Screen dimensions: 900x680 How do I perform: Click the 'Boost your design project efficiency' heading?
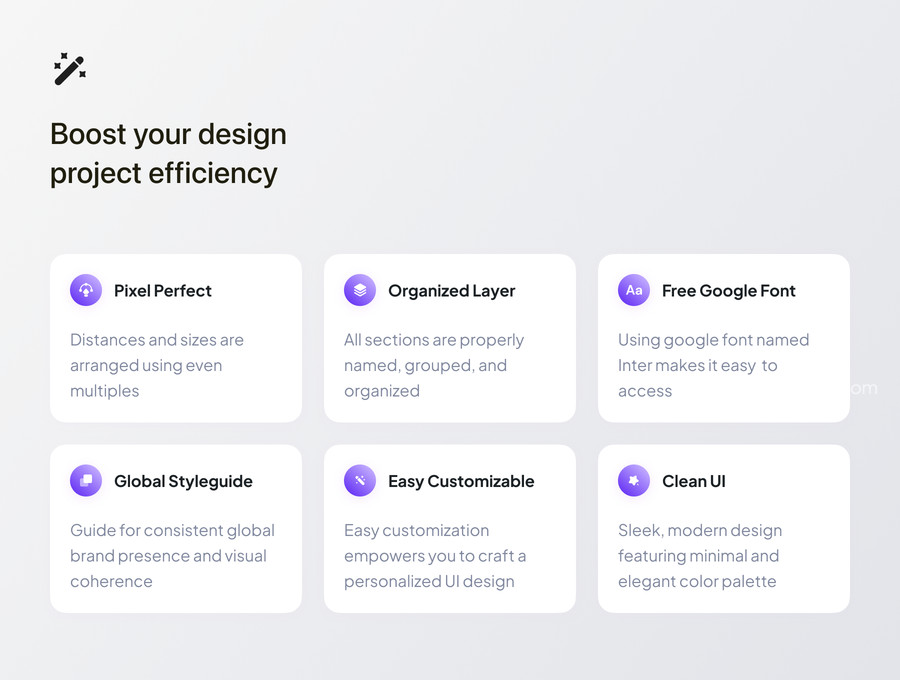pyautogui.click(x=168, y=154)
